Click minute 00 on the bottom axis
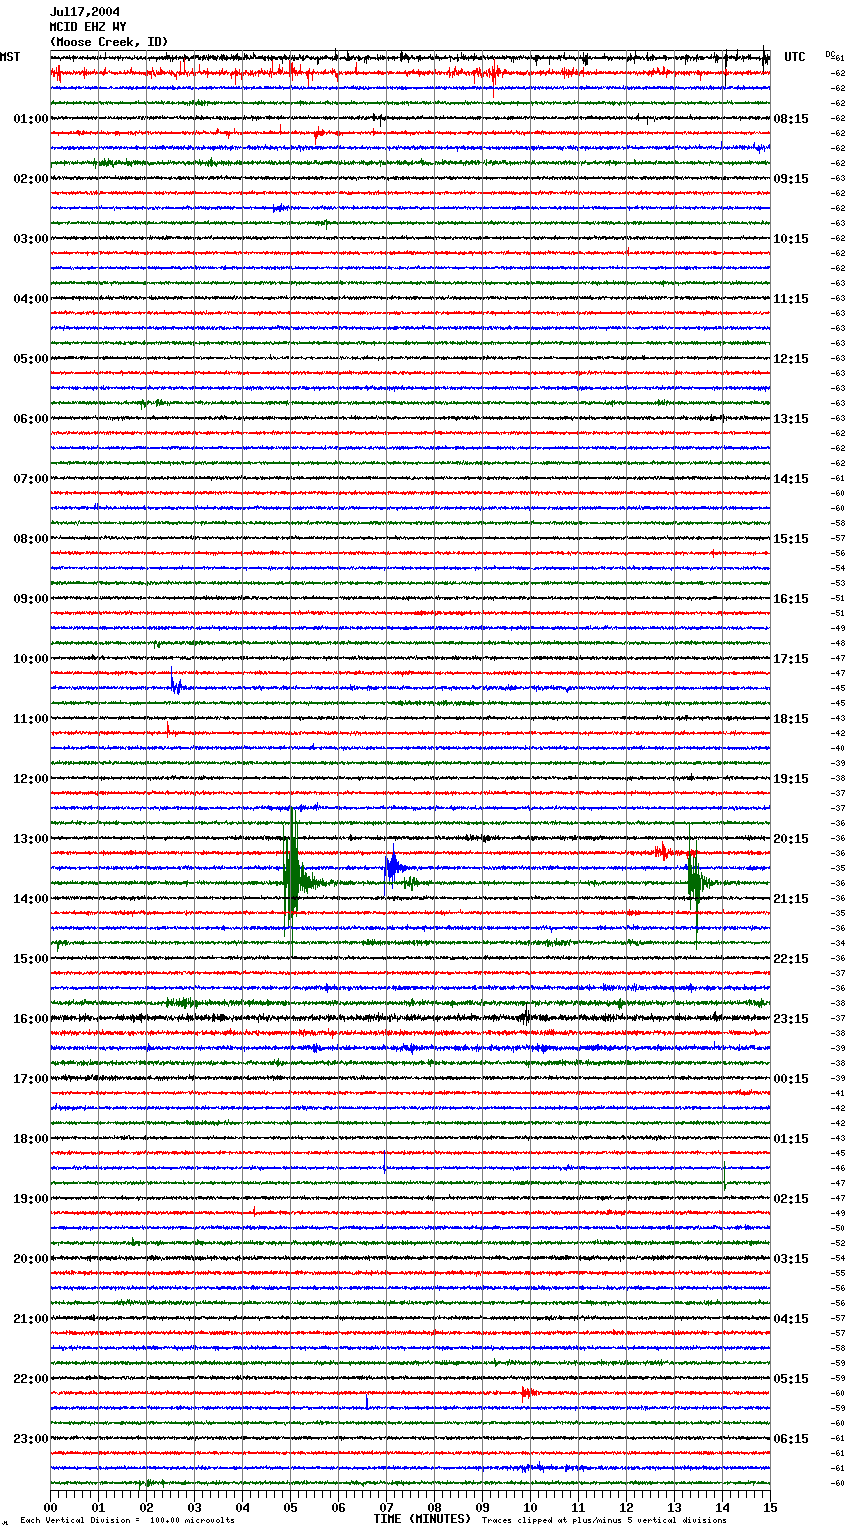This screenshot has width=850, height=1534. pos(50,1507)
